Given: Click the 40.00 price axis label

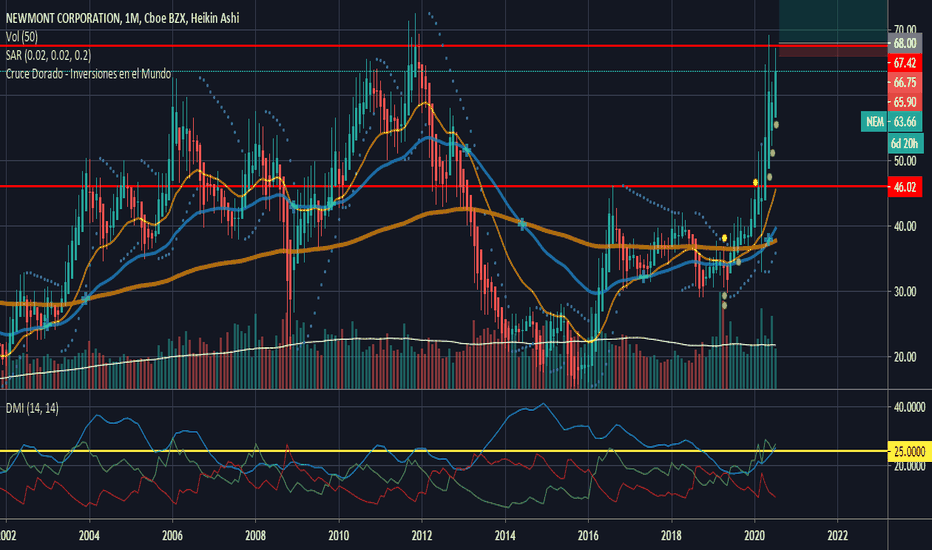Looking at the screenshot, I should tap(905, 226).
